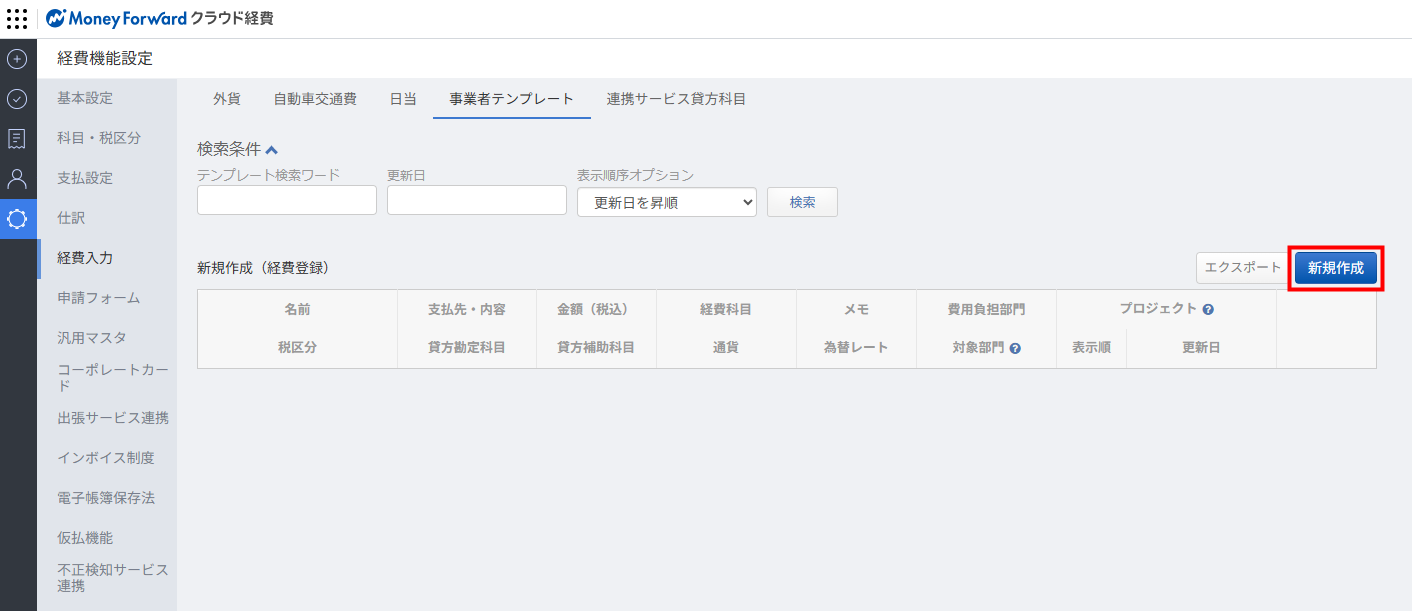Switch to the 外貨 tab

point(227,99)
